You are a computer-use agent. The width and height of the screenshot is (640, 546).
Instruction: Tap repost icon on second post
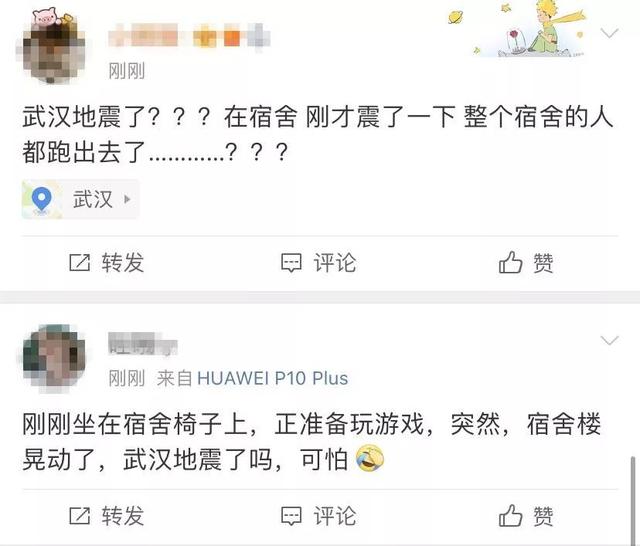pos(80,516)
